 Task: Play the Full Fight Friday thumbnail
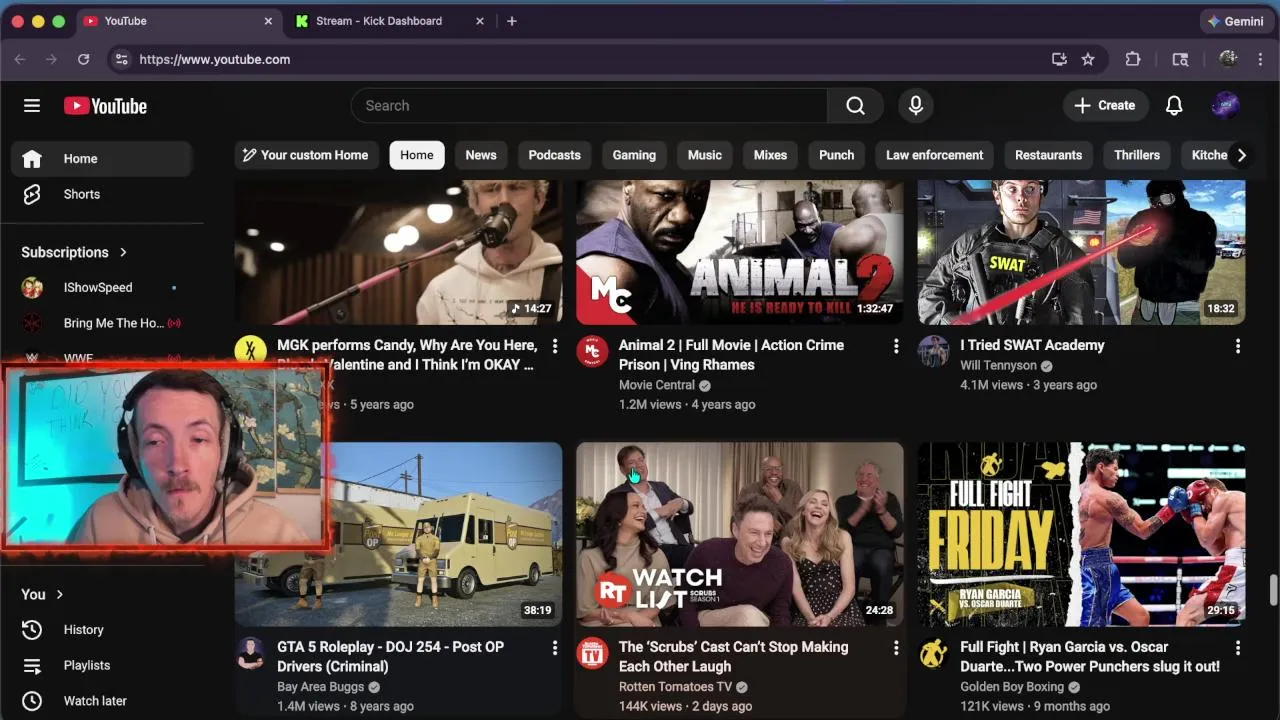pos(1082,534)
